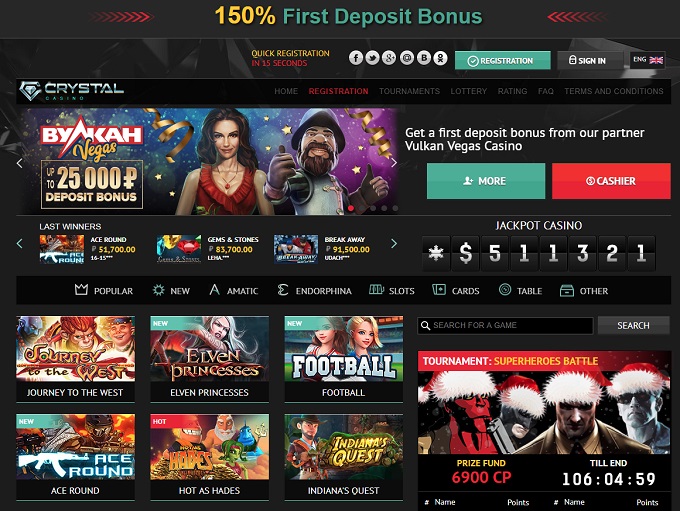Click the green Registration button
The width and height of the screenshot is (680, 511).
coord(503,60)
